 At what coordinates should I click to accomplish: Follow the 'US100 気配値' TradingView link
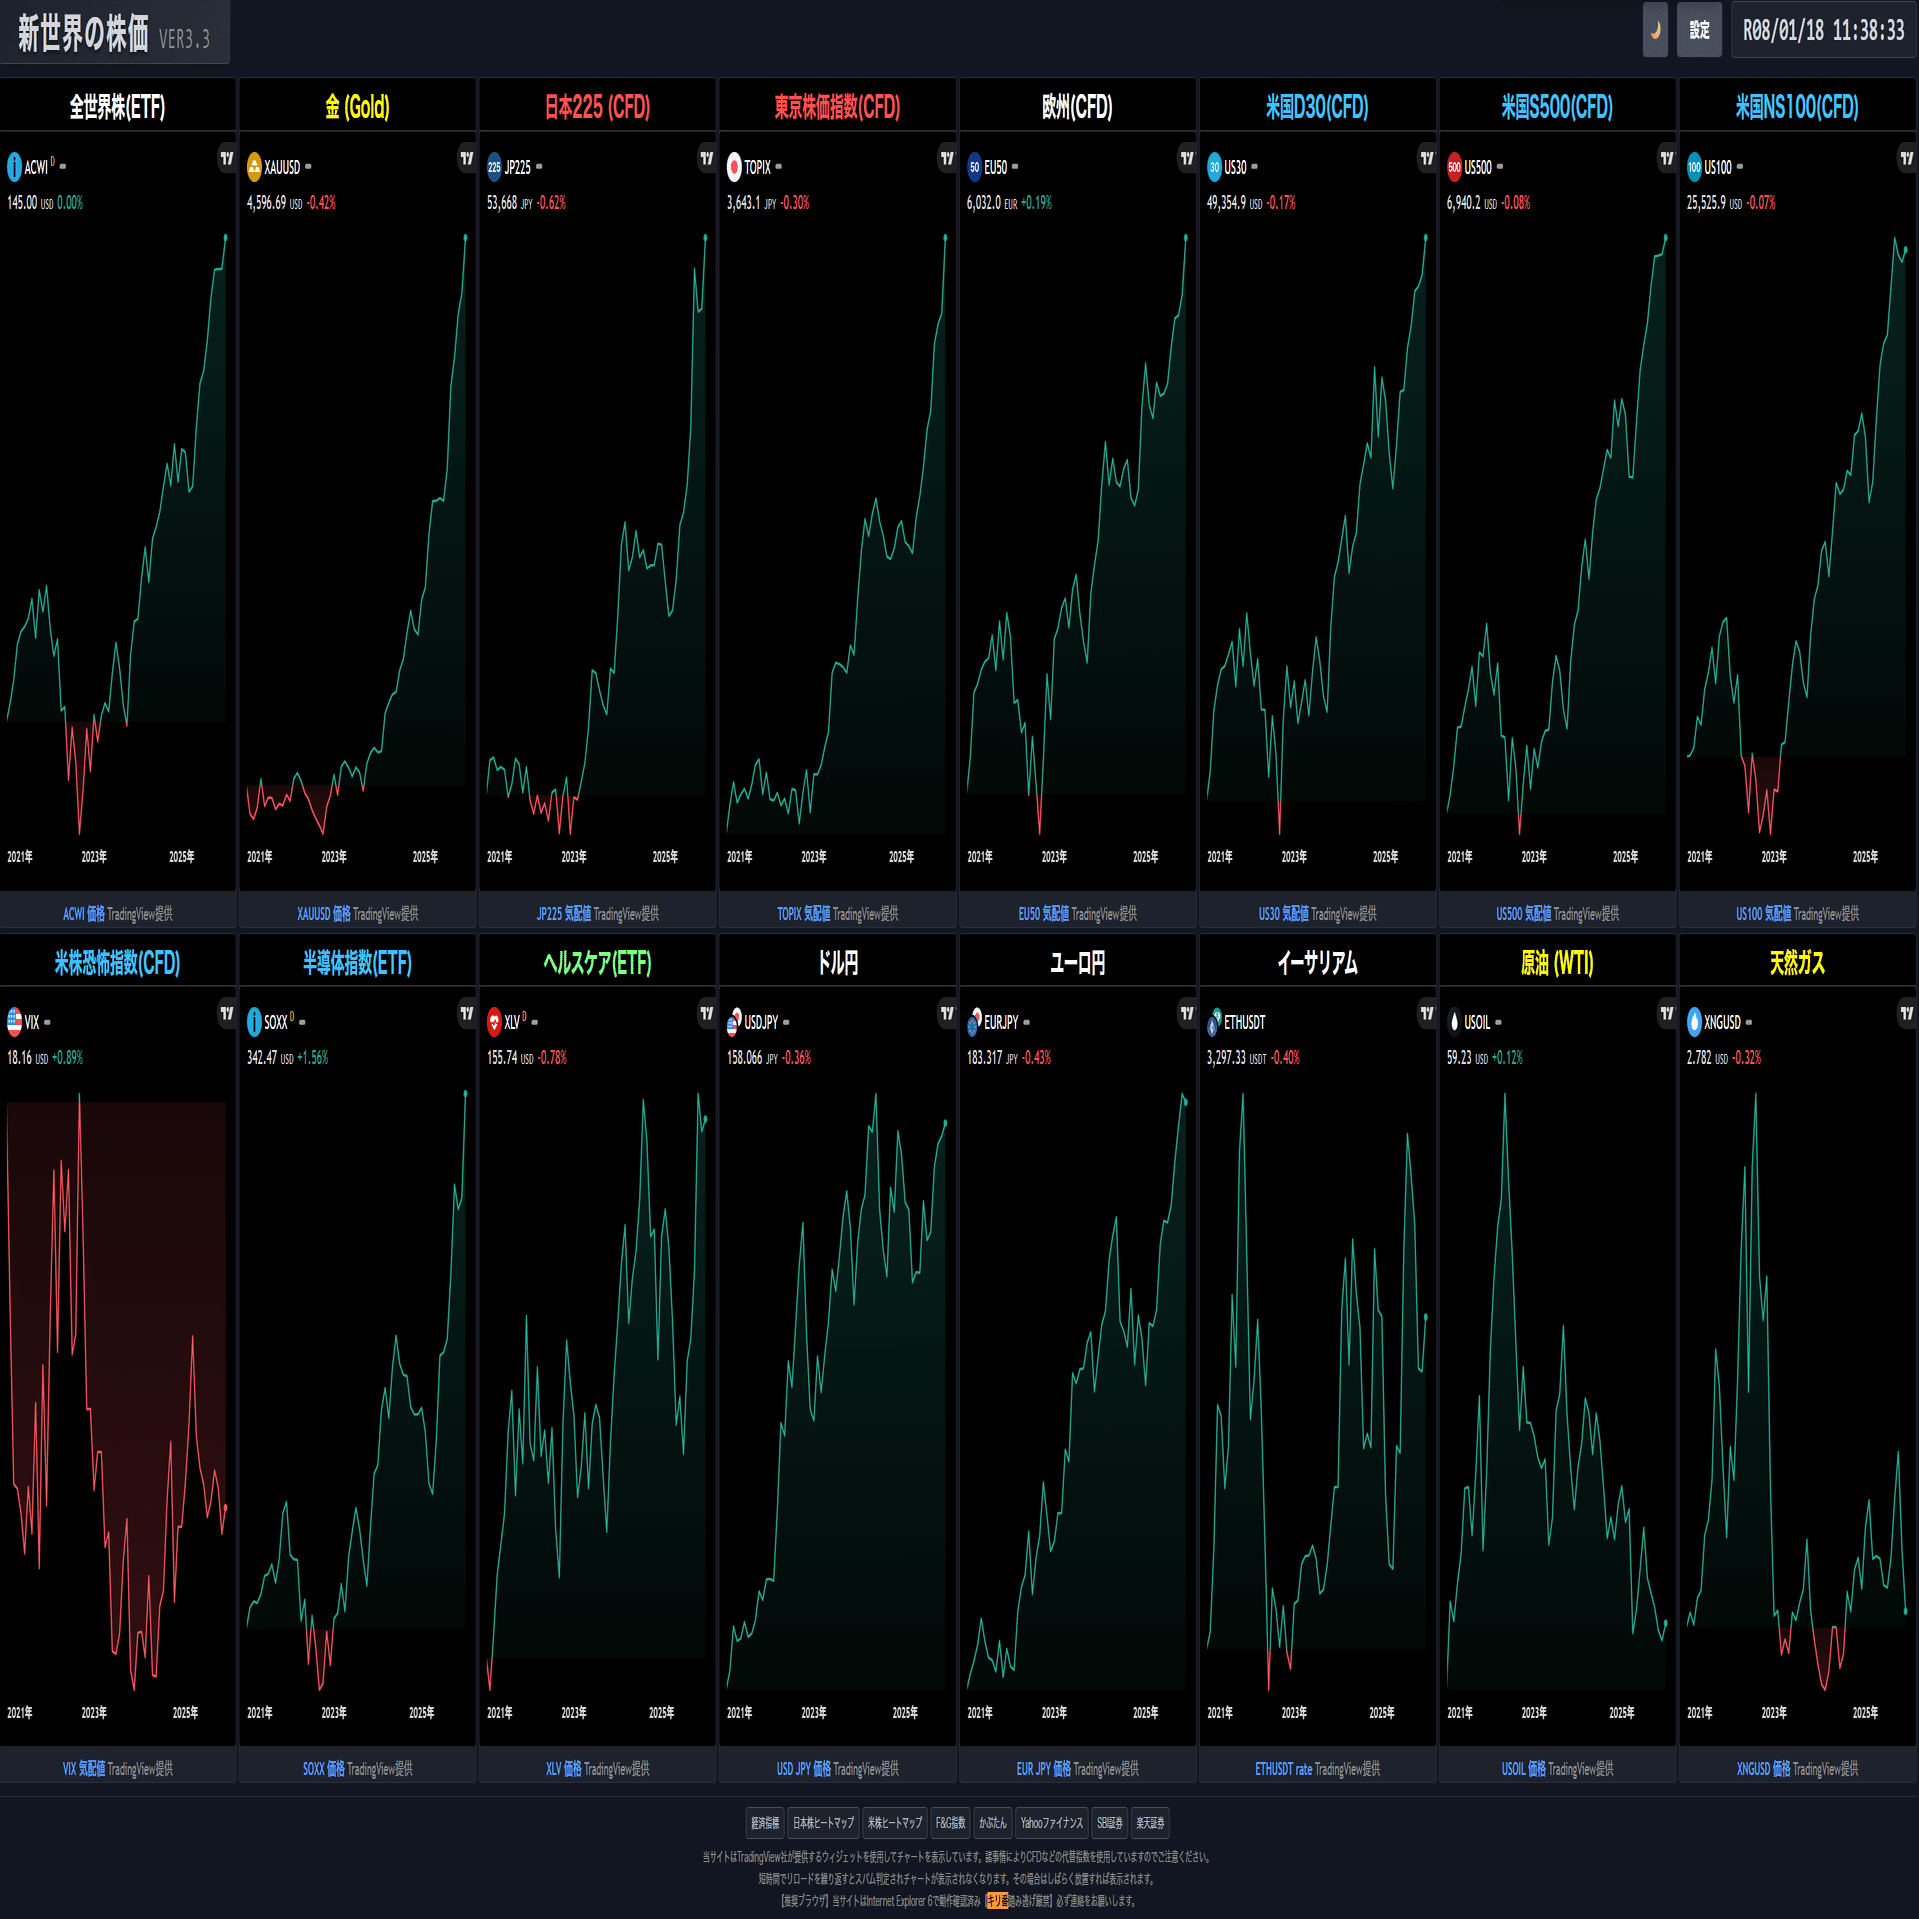[x=1763, y=914]
